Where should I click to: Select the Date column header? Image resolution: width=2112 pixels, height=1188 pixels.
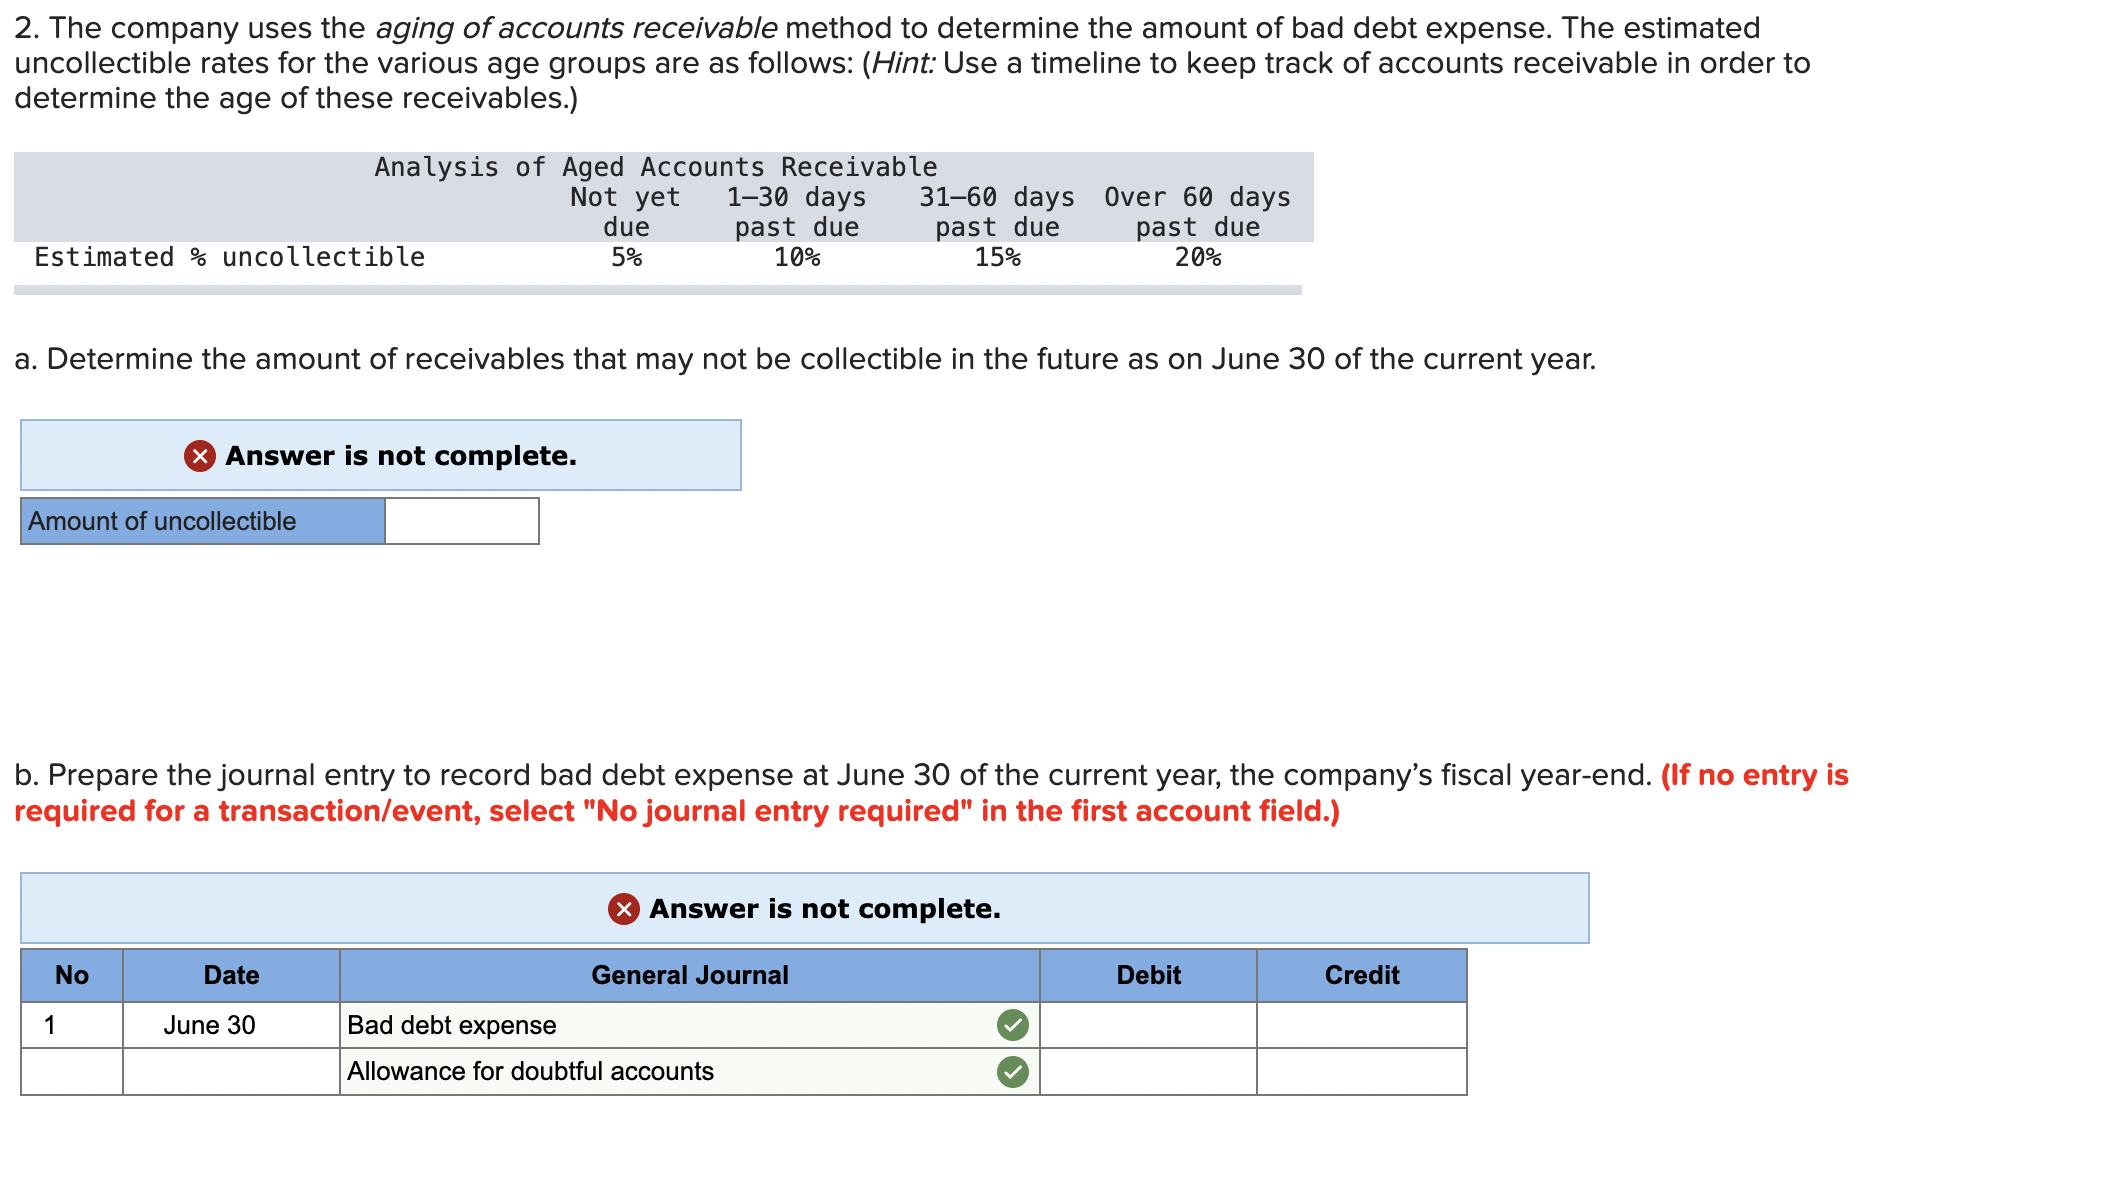[230, 975]
